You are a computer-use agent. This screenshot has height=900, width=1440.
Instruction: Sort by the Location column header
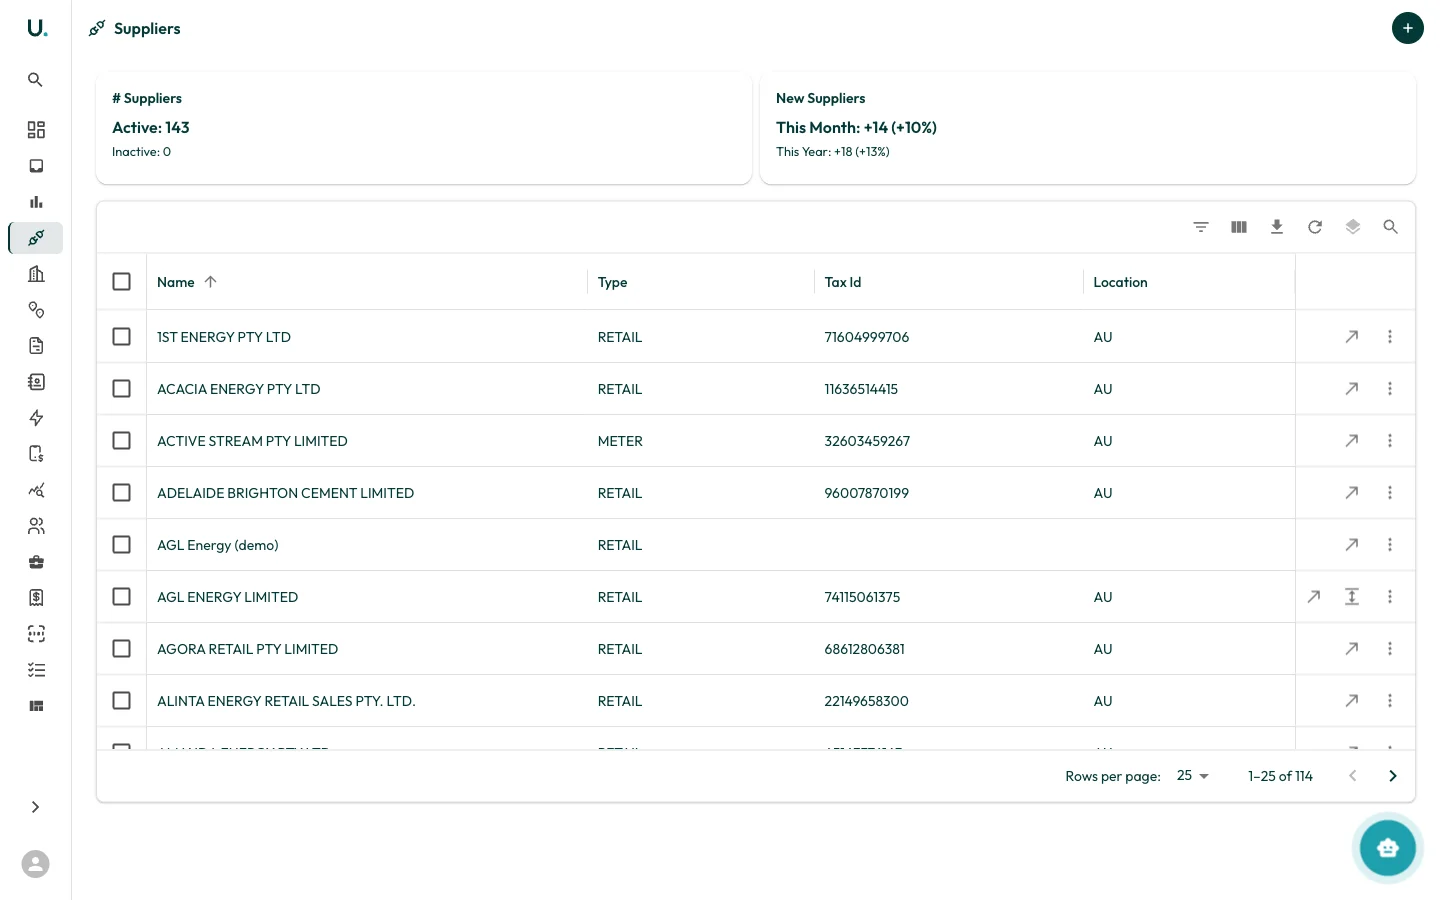pyautogui.click(x=1120, y=282)
